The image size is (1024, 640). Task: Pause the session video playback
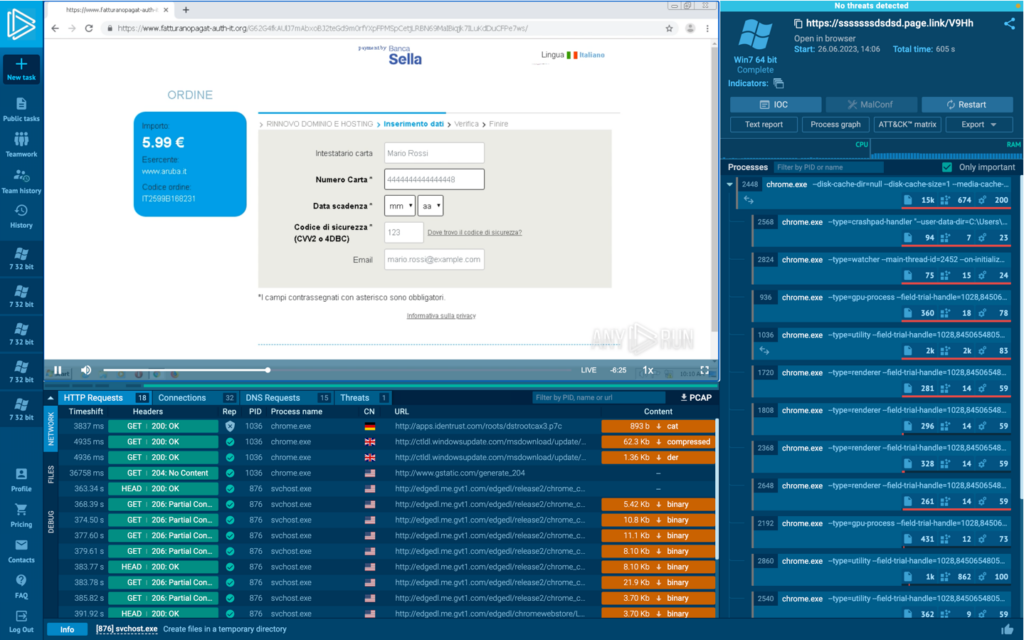58,370
